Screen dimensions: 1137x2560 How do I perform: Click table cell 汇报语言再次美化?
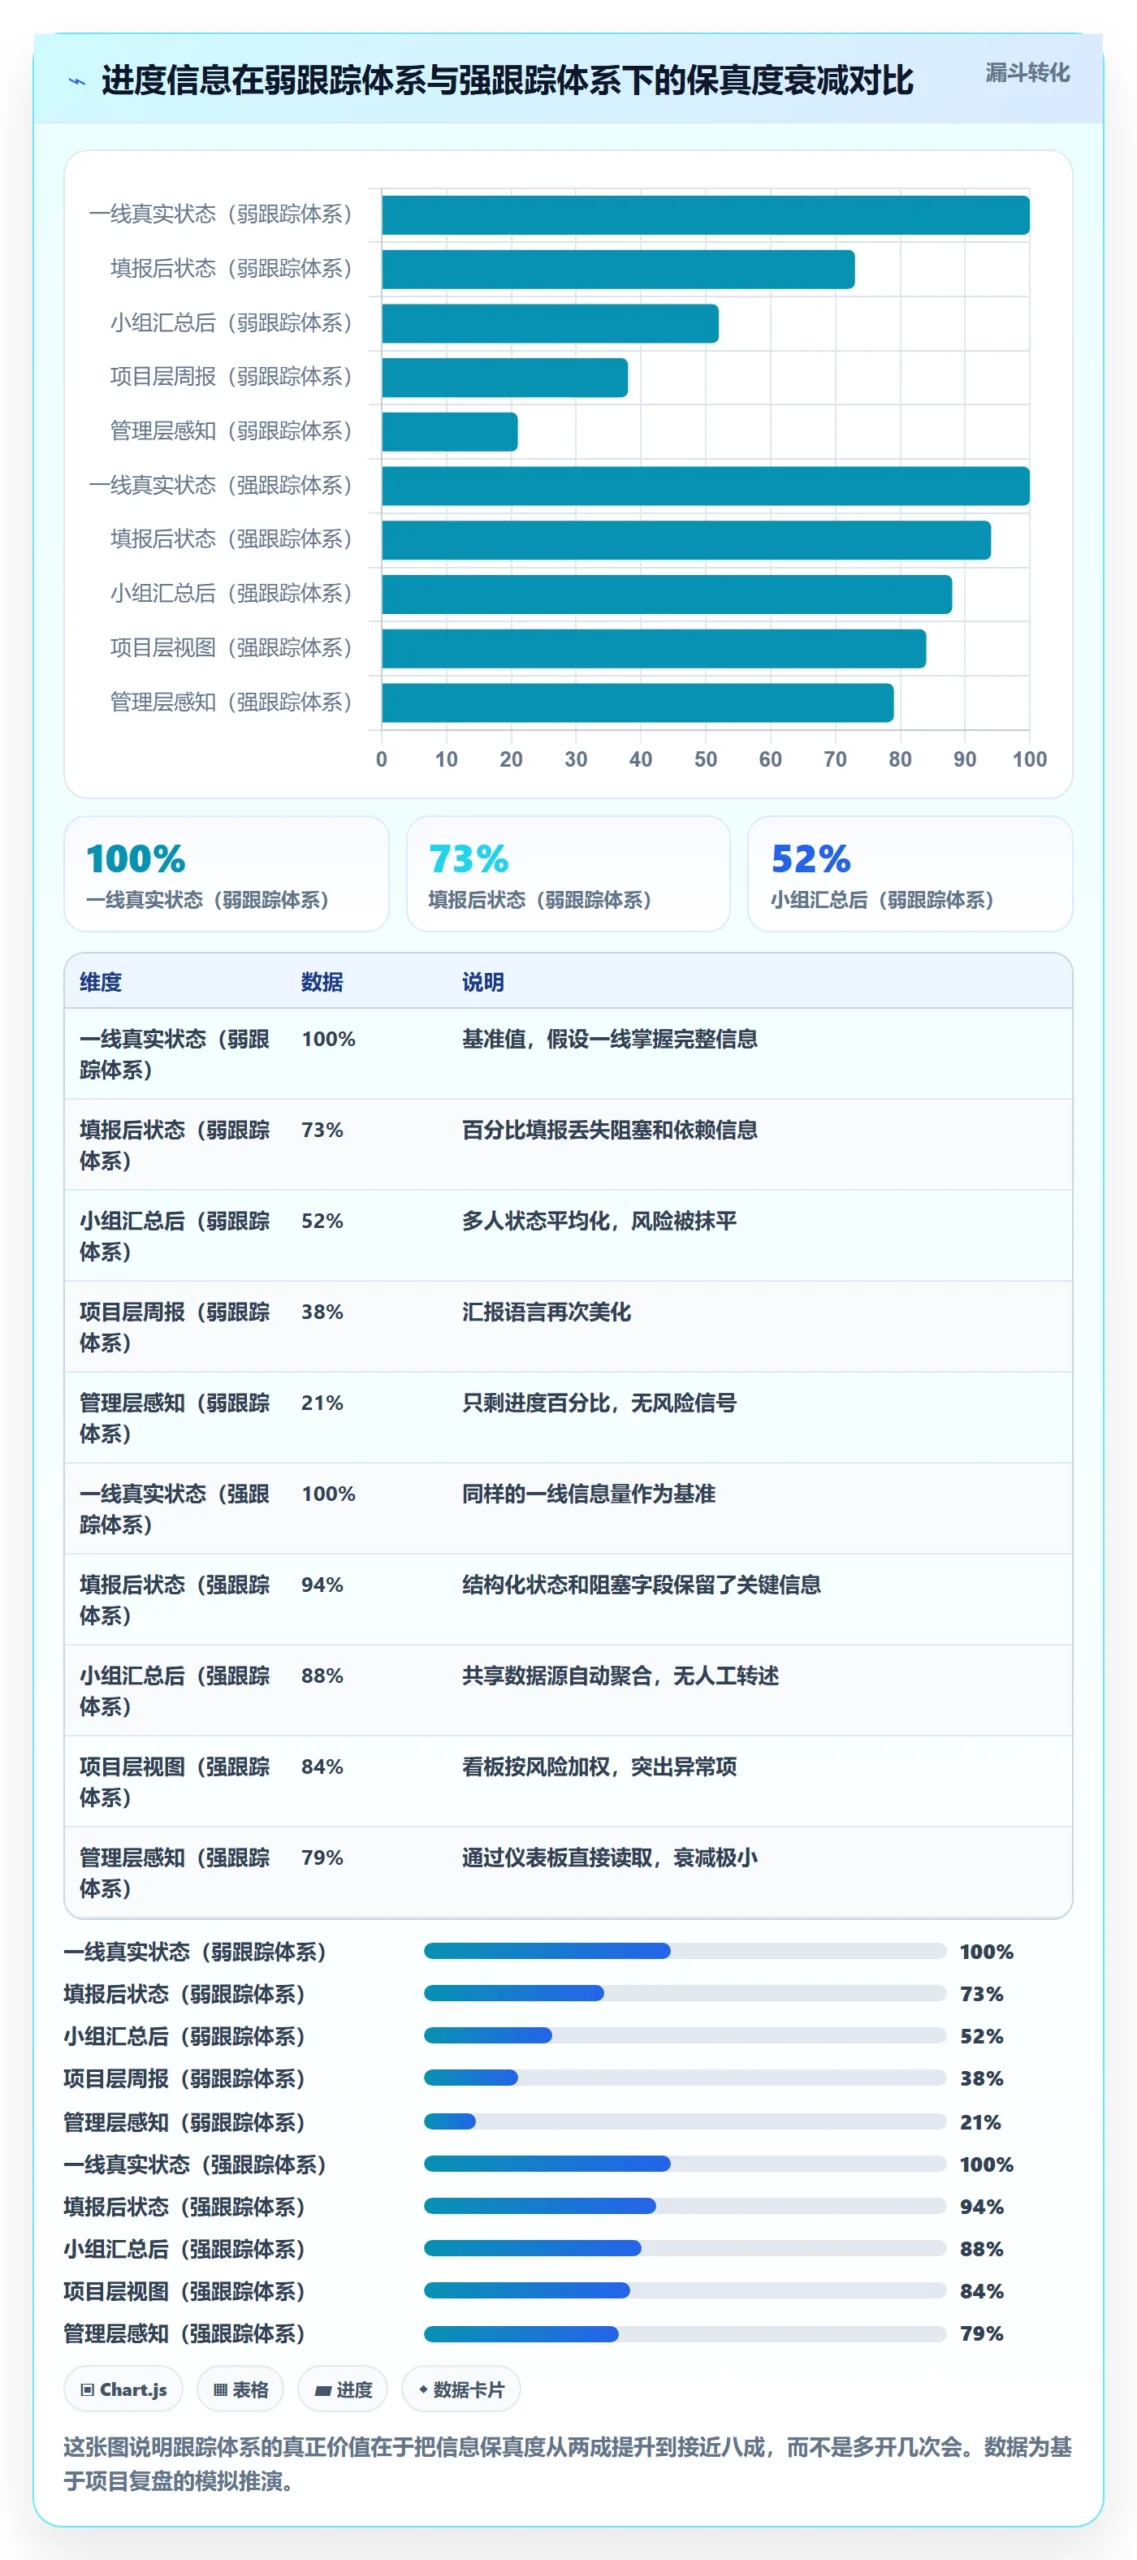click(546, 1312)
